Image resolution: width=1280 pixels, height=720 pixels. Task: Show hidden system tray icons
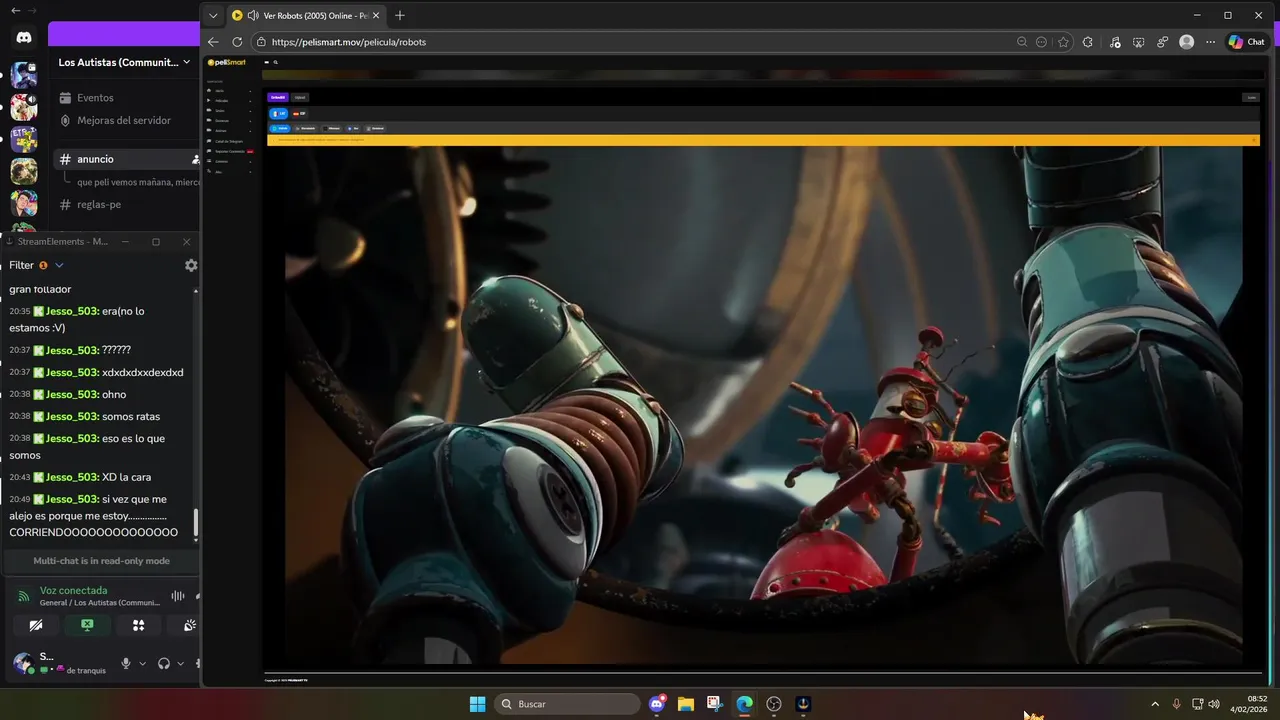click(1155, 704)
